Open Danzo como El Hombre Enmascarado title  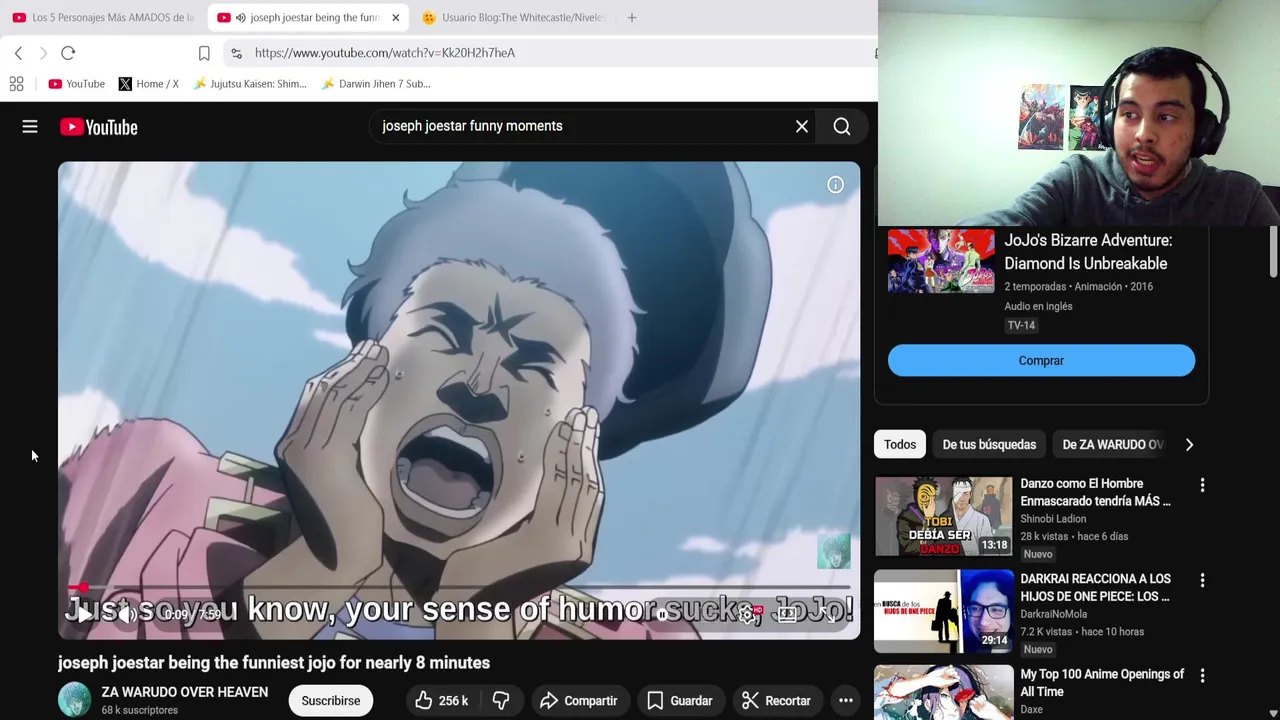tap(1095, 492)
